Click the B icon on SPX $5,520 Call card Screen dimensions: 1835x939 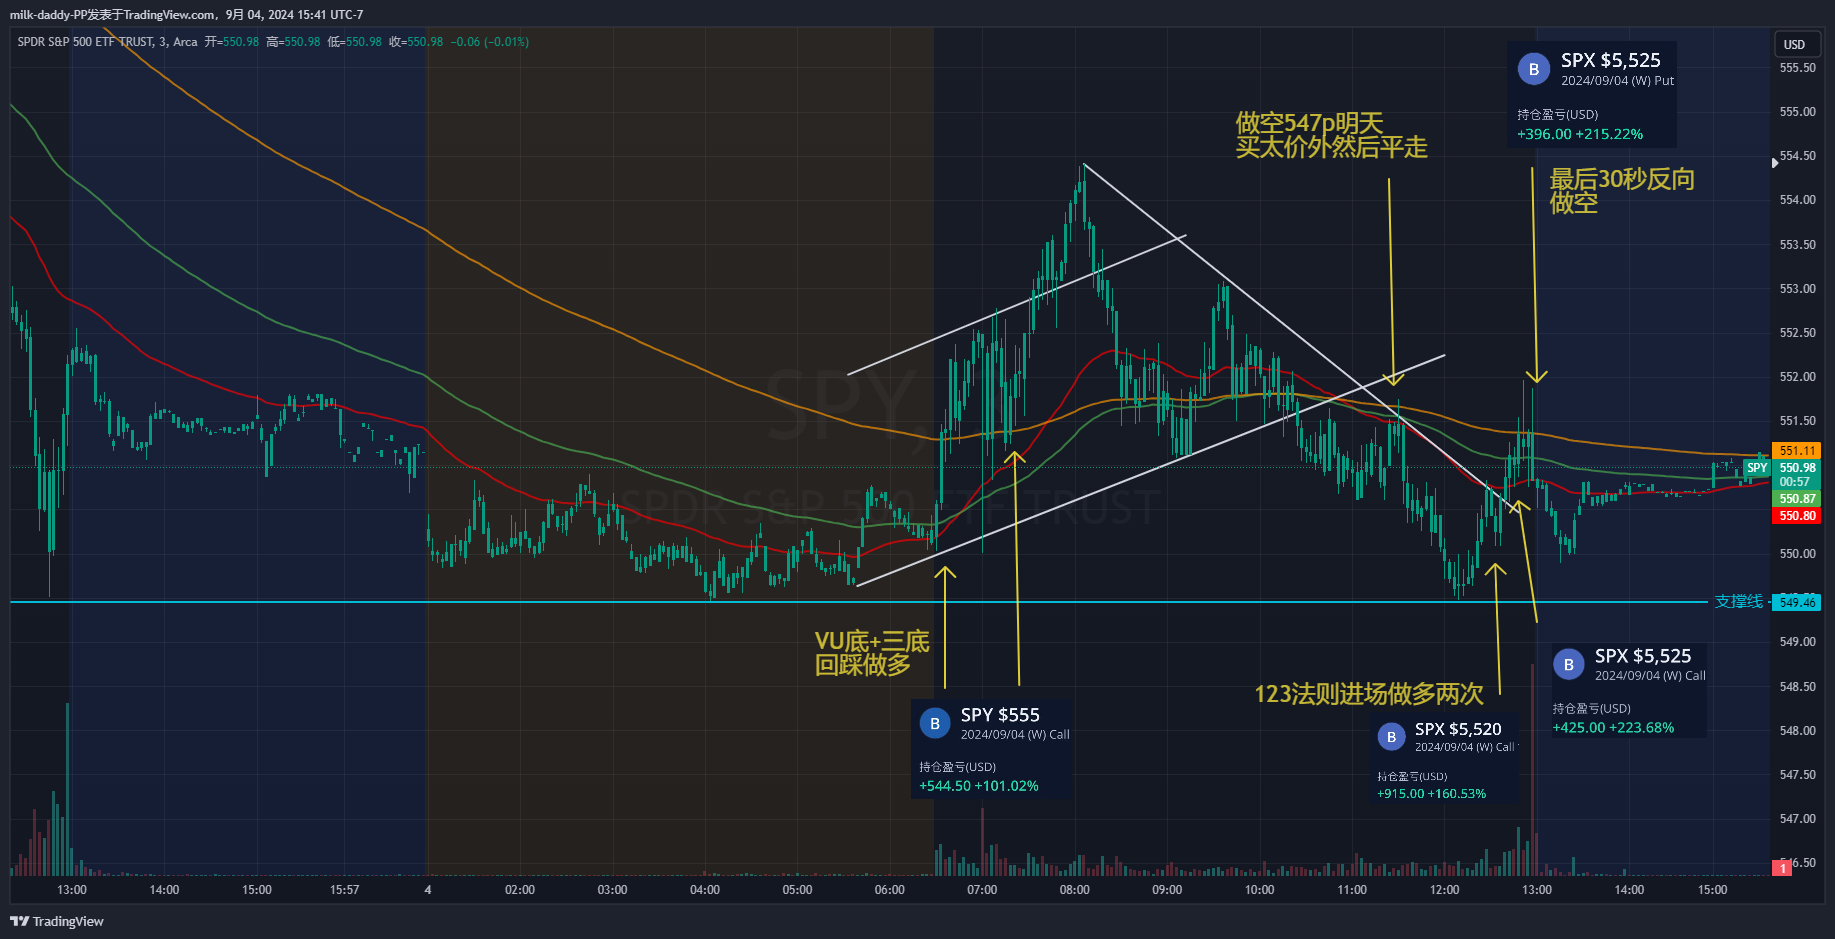pyautogui.click(x=1391, y=737)
